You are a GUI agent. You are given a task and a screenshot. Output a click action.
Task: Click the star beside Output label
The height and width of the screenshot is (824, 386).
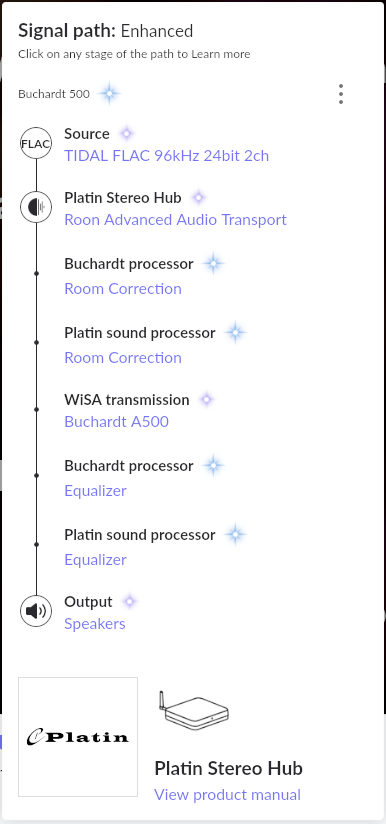[129, 601]
